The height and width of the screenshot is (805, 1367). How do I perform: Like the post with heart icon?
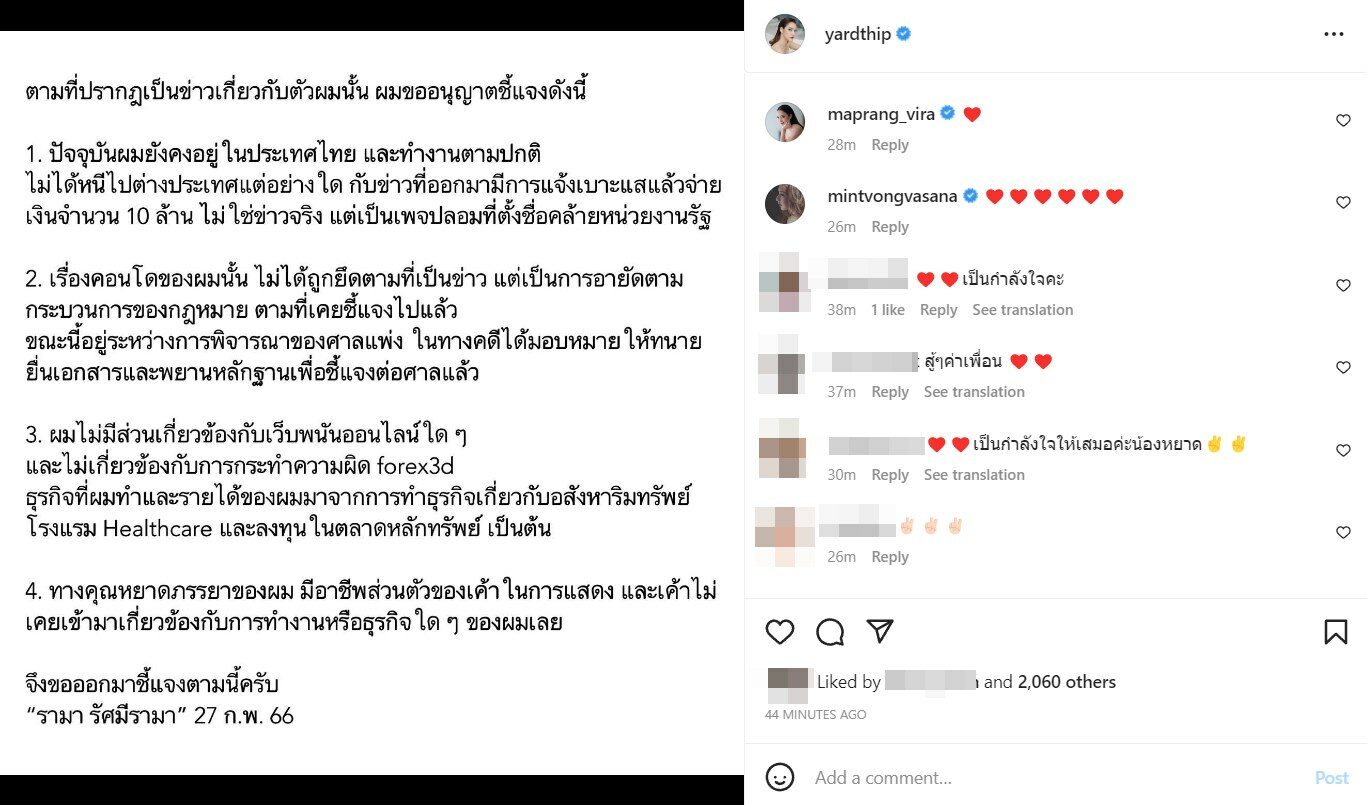(780, 631)
